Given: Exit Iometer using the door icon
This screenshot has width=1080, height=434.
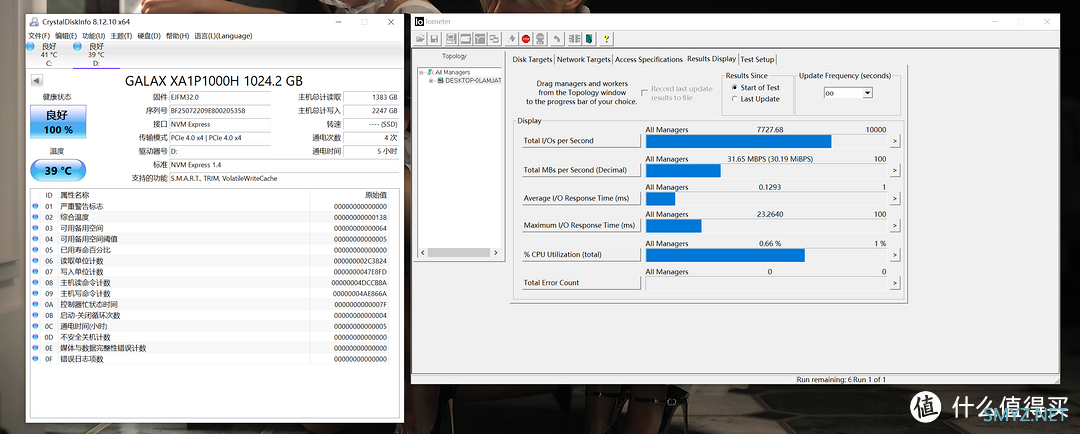Looking at the screenshot, I should click(589, 39).
